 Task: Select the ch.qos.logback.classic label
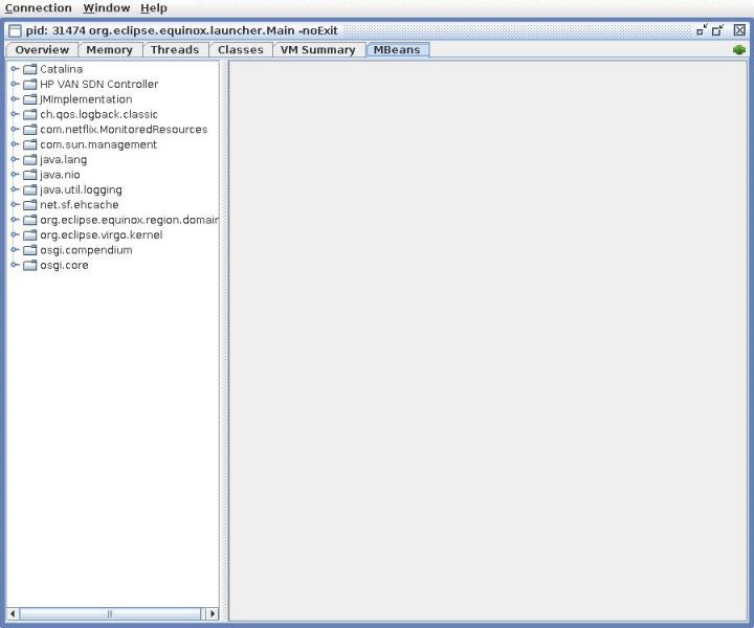click(99, 114)
